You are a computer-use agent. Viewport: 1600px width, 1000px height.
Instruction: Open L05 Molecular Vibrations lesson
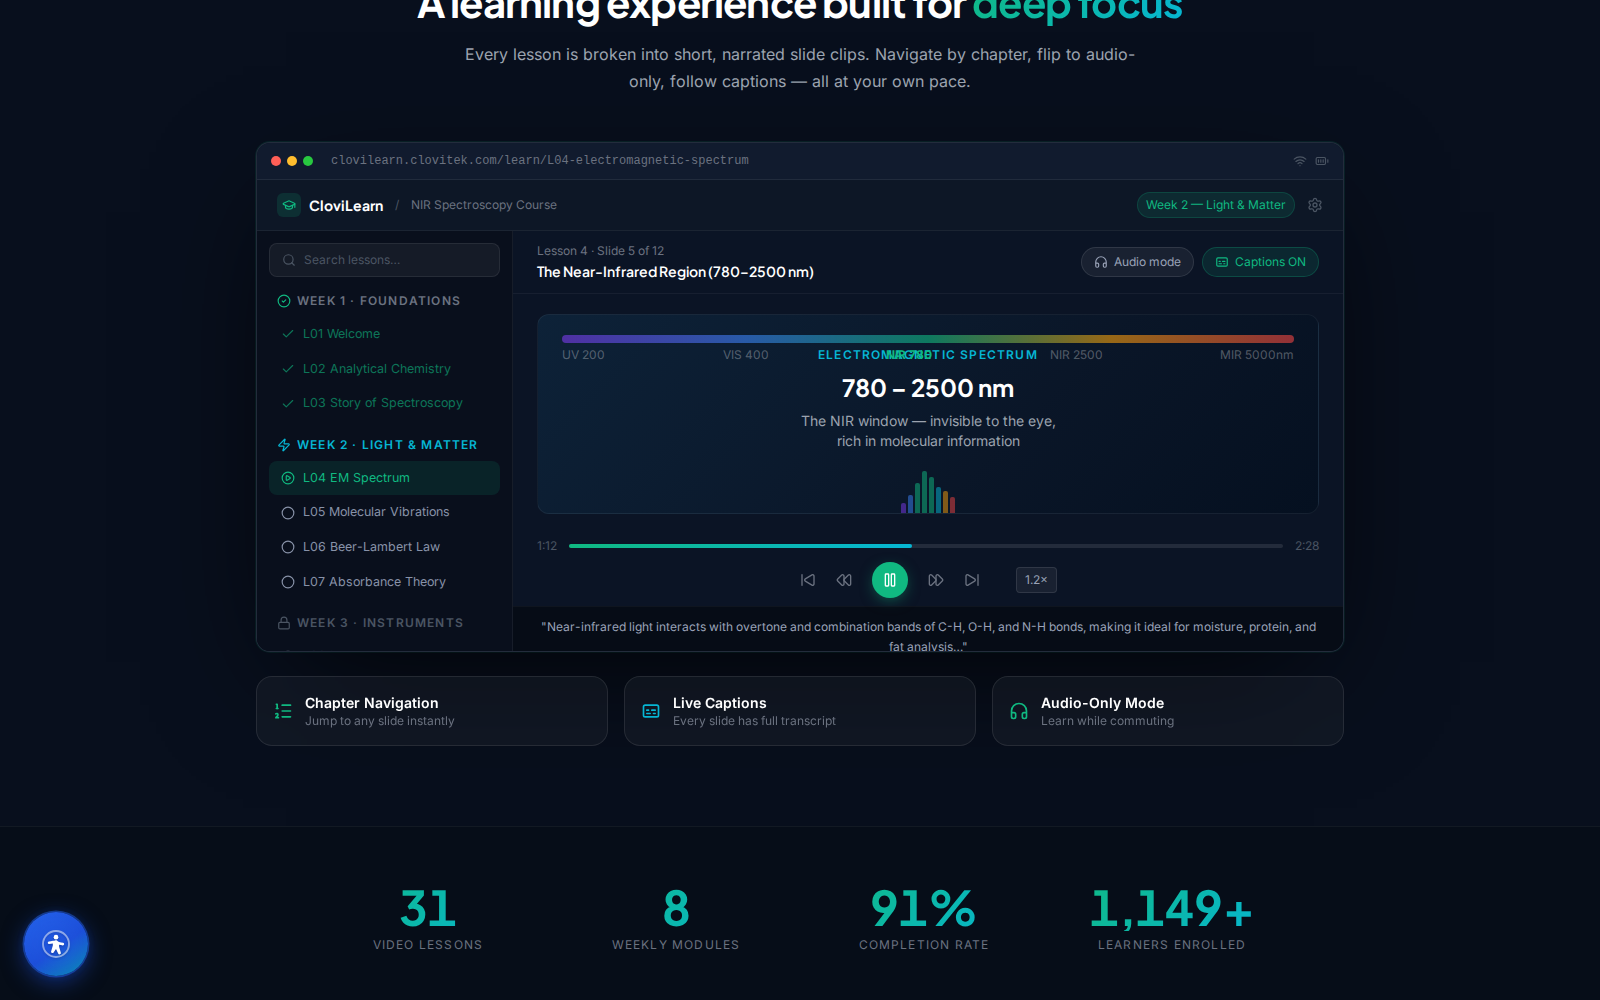(384, 512)
